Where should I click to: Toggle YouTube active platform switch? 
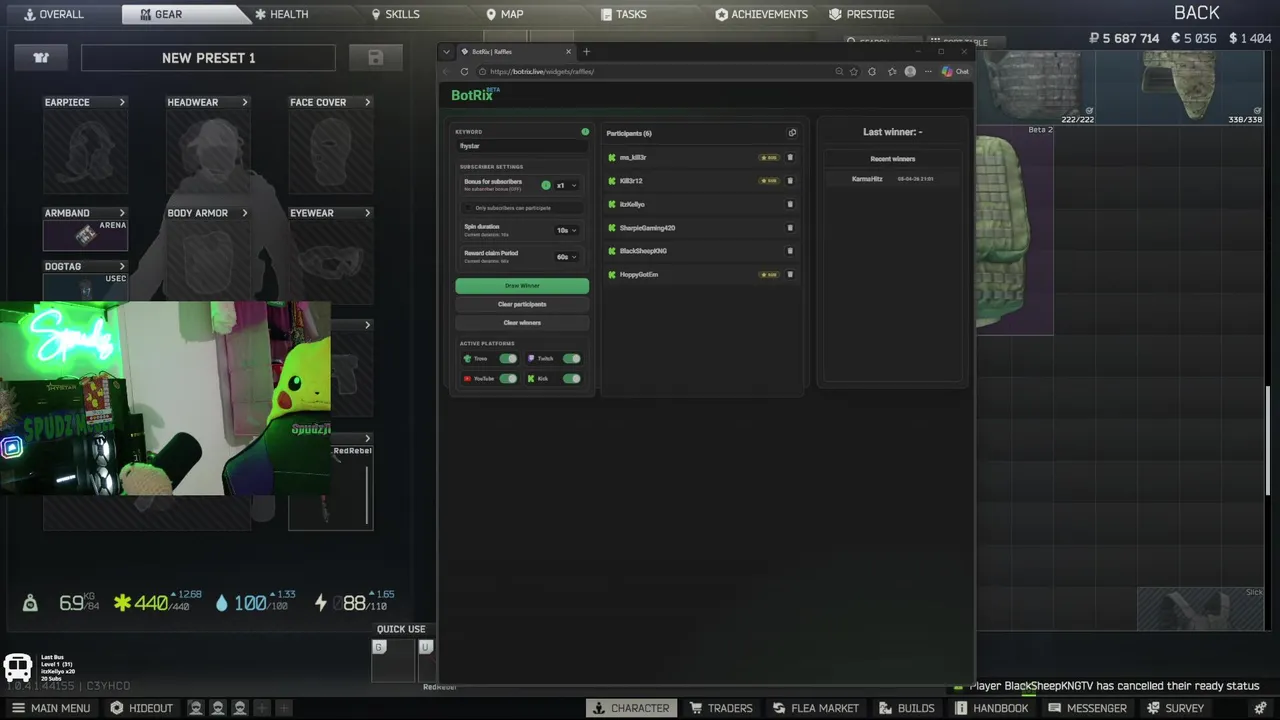point(508,378)
